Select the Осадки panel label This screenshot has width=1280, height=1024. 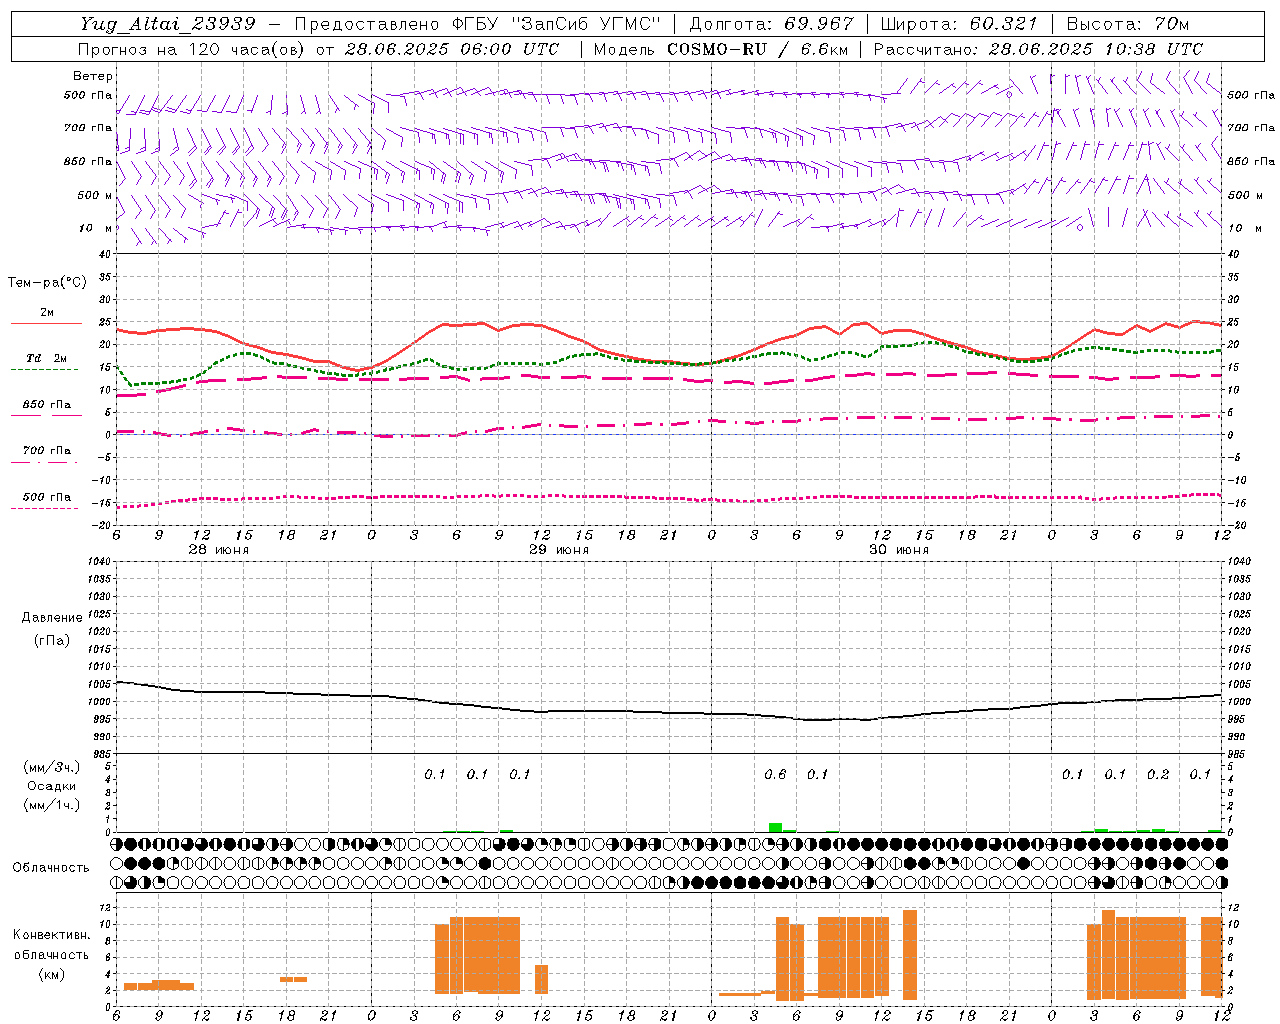52,787
